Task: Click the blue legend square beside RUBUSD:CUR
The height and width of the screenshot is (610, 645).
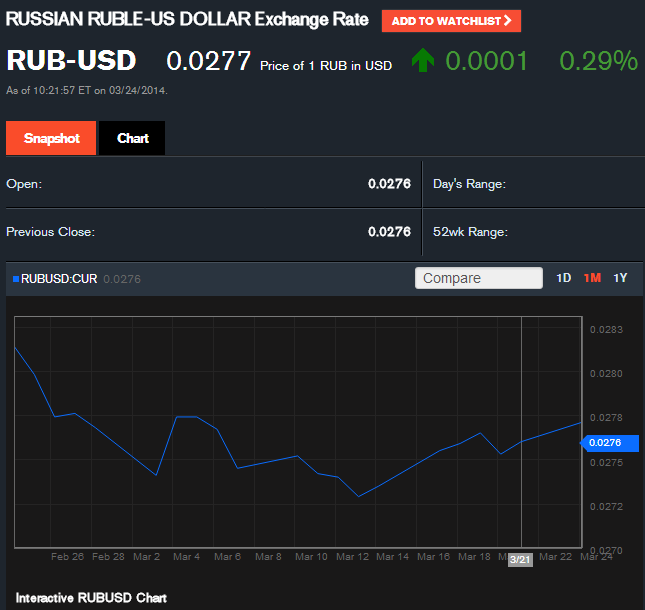Action: tap(16, 279)
